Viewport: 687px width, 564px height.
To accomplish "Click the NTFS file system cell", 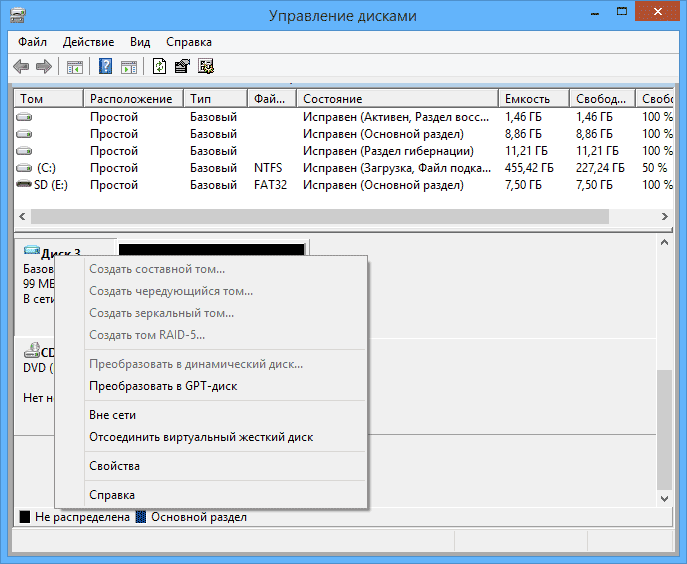I will 268,168.
